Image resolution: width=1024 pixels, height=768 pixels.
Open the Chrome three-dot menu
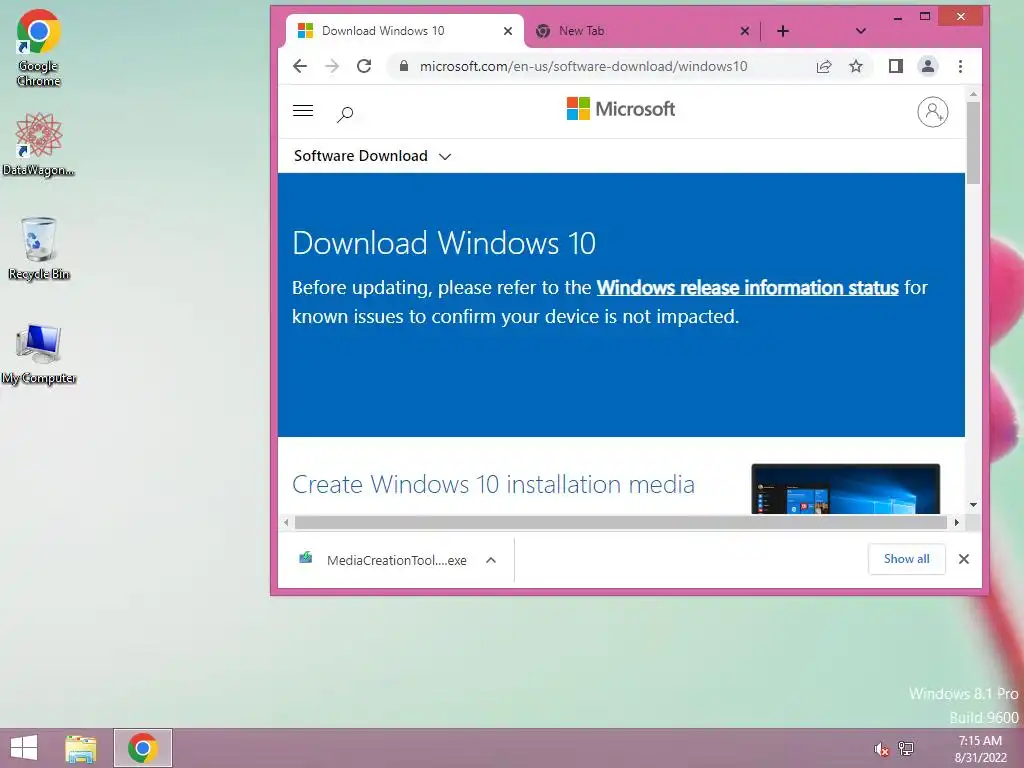[x=960, y=66]
